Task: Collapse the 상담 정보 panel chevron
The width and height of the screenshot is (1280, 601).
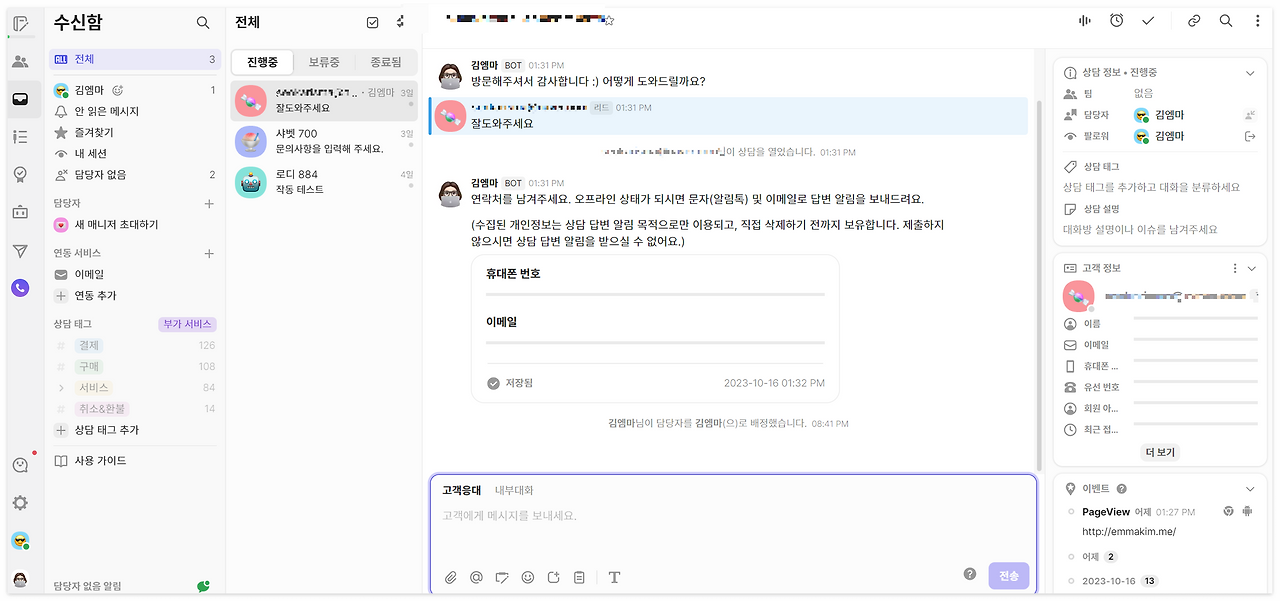Action: click(x=1249, y=72)
